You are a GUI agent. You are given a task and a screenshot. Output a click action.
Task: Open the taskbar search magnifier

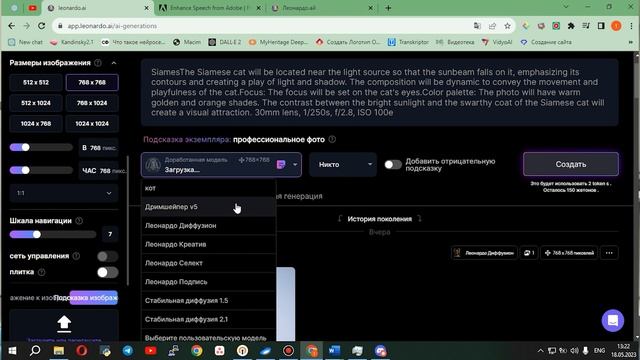tap(35, 351)
